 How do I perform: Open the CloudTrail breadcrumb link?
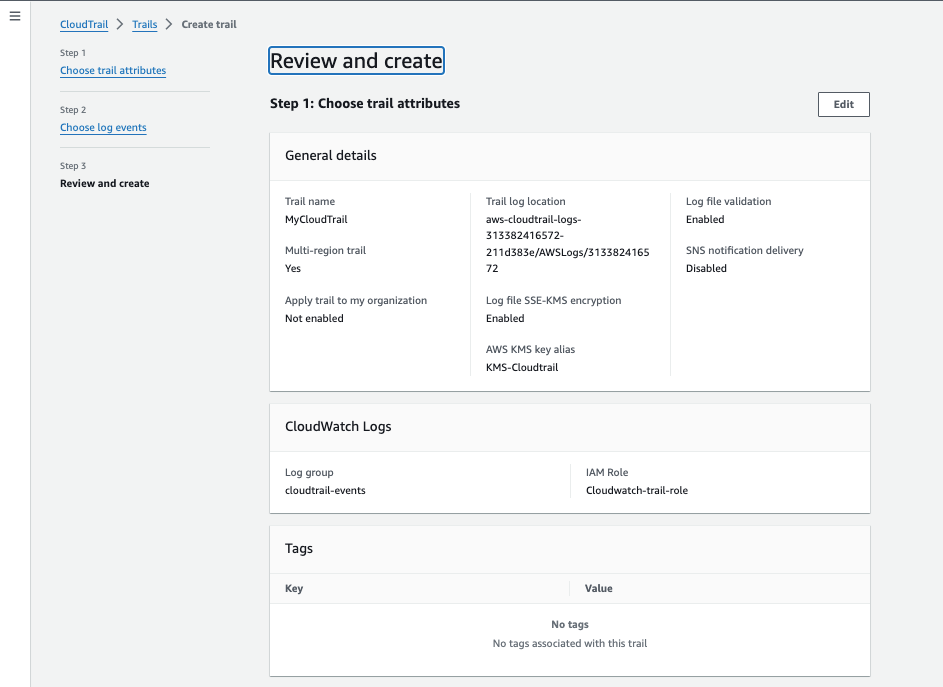[83, 24]
